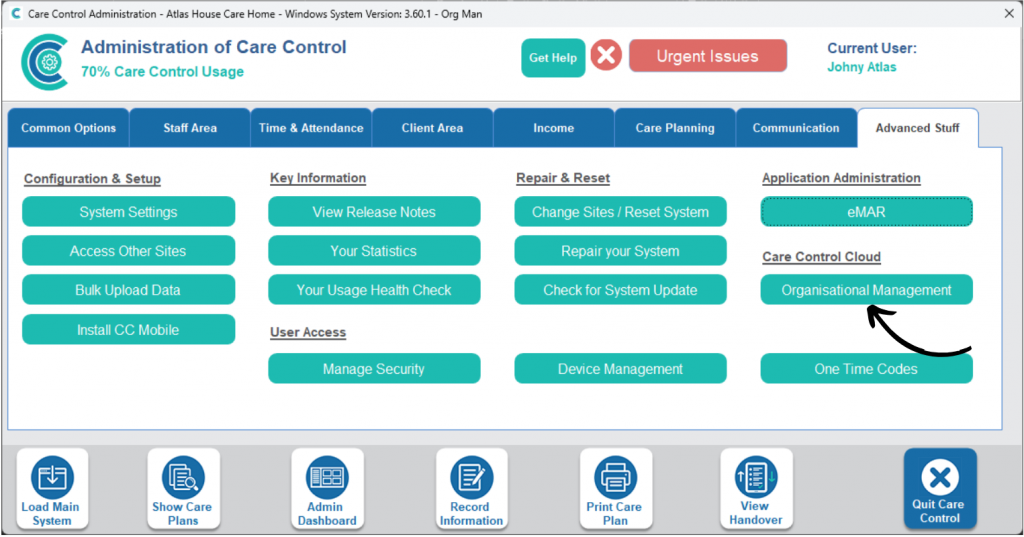
Task: Click the Administration of Care Control title
Action: coord(214,47)
